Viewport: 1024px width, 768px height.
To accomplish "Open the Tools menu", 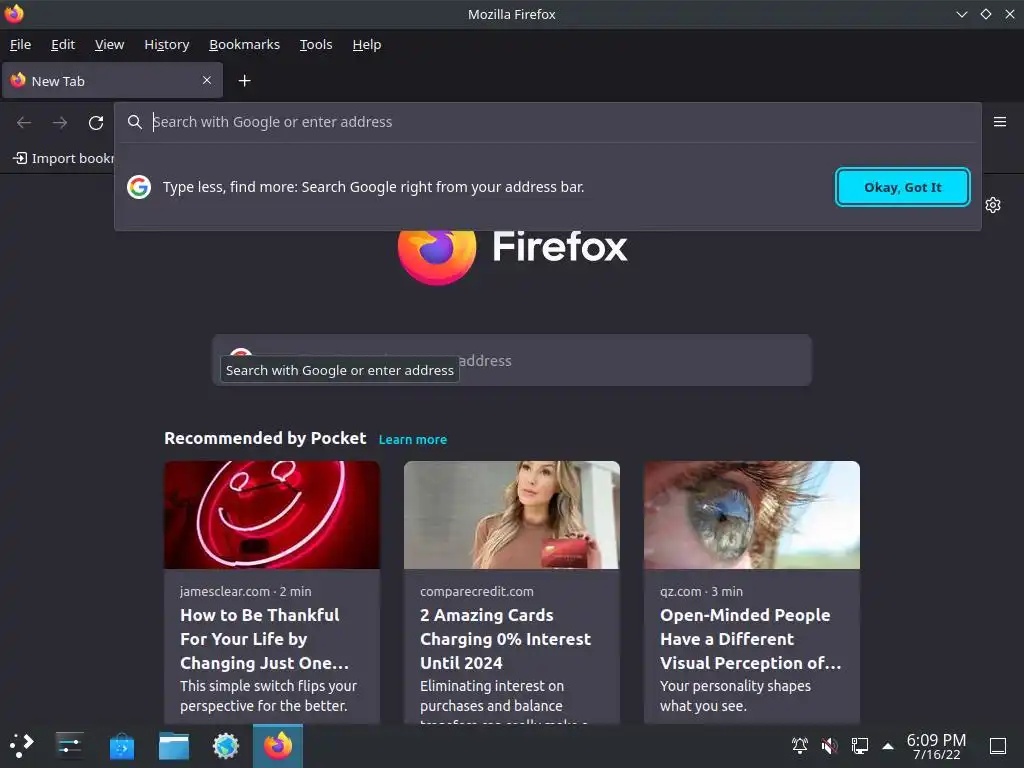I will tap(316, 44).
